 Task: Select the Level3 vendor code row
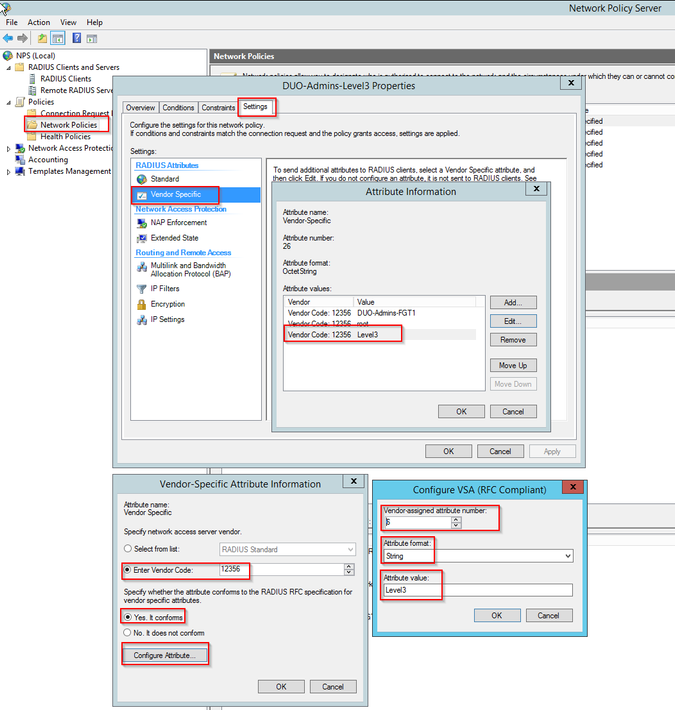tap(380, 335)
